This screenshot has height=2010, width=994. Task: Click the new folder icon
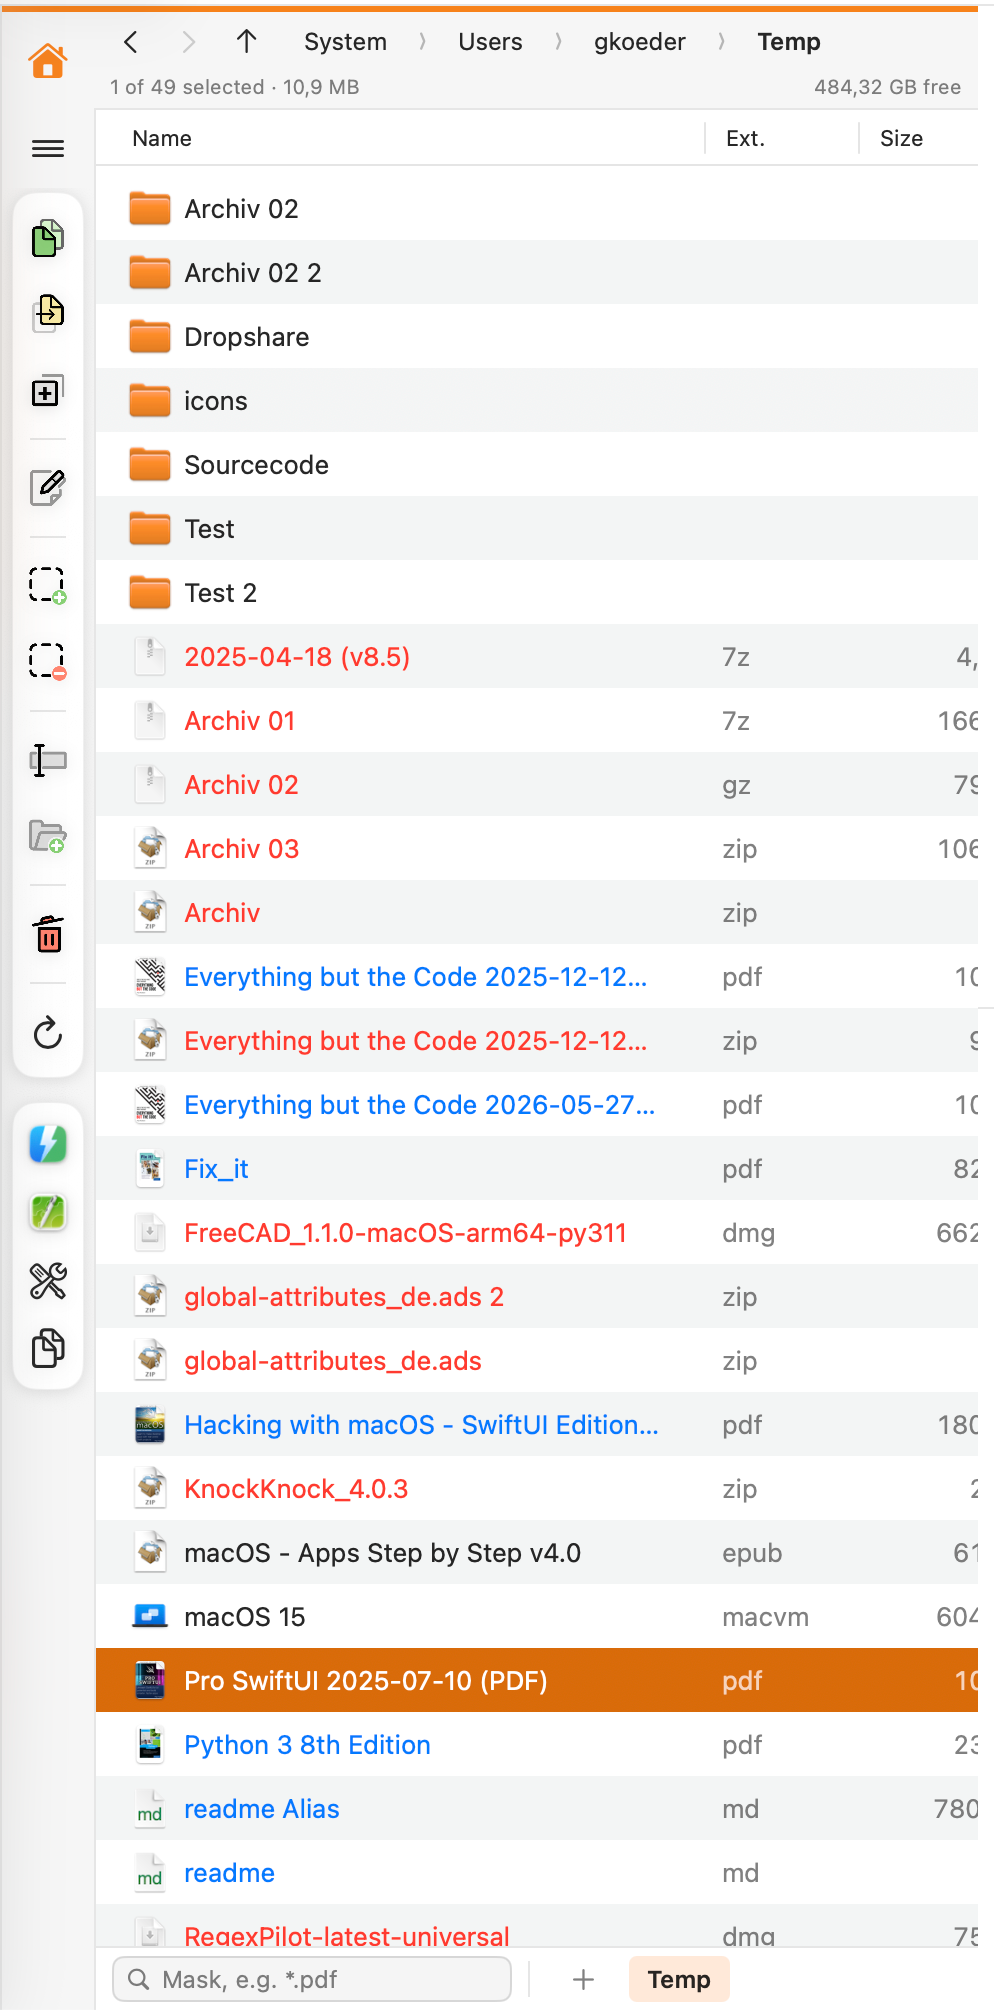click(x=48, y=836)
